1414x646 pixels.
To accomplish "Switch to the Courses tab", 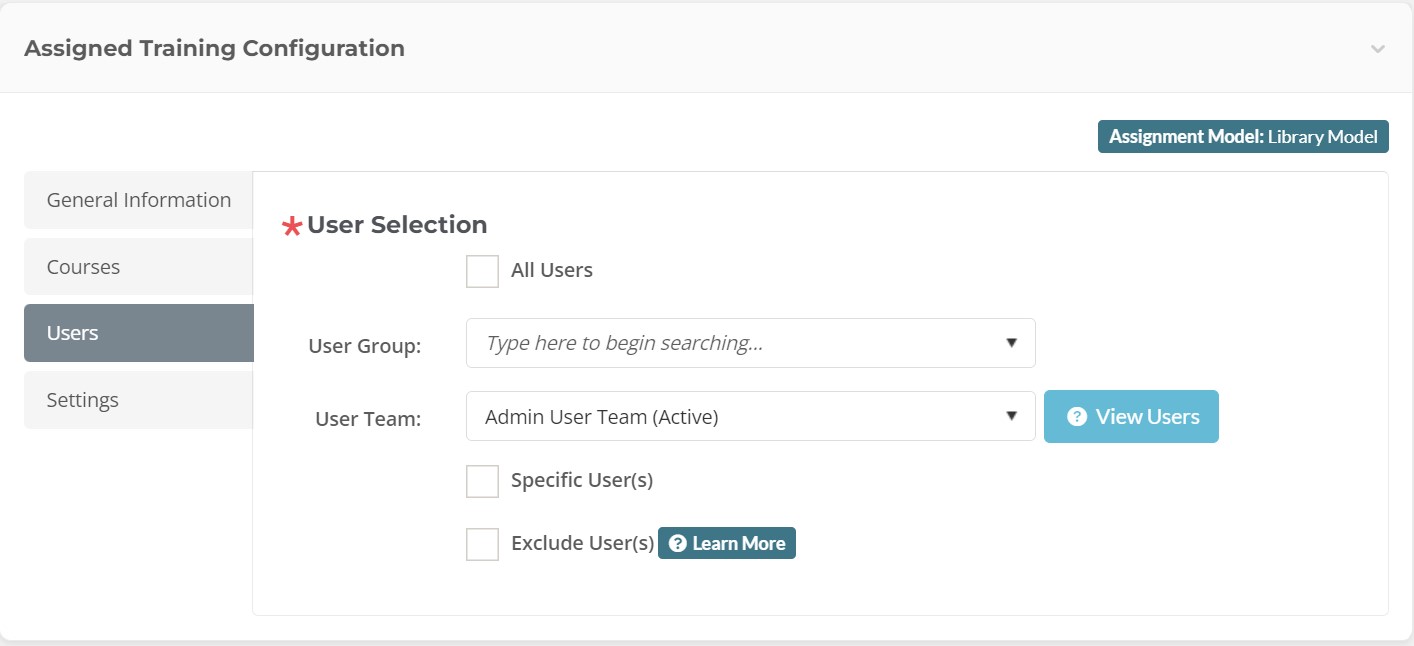I will (x=139, y=267).
